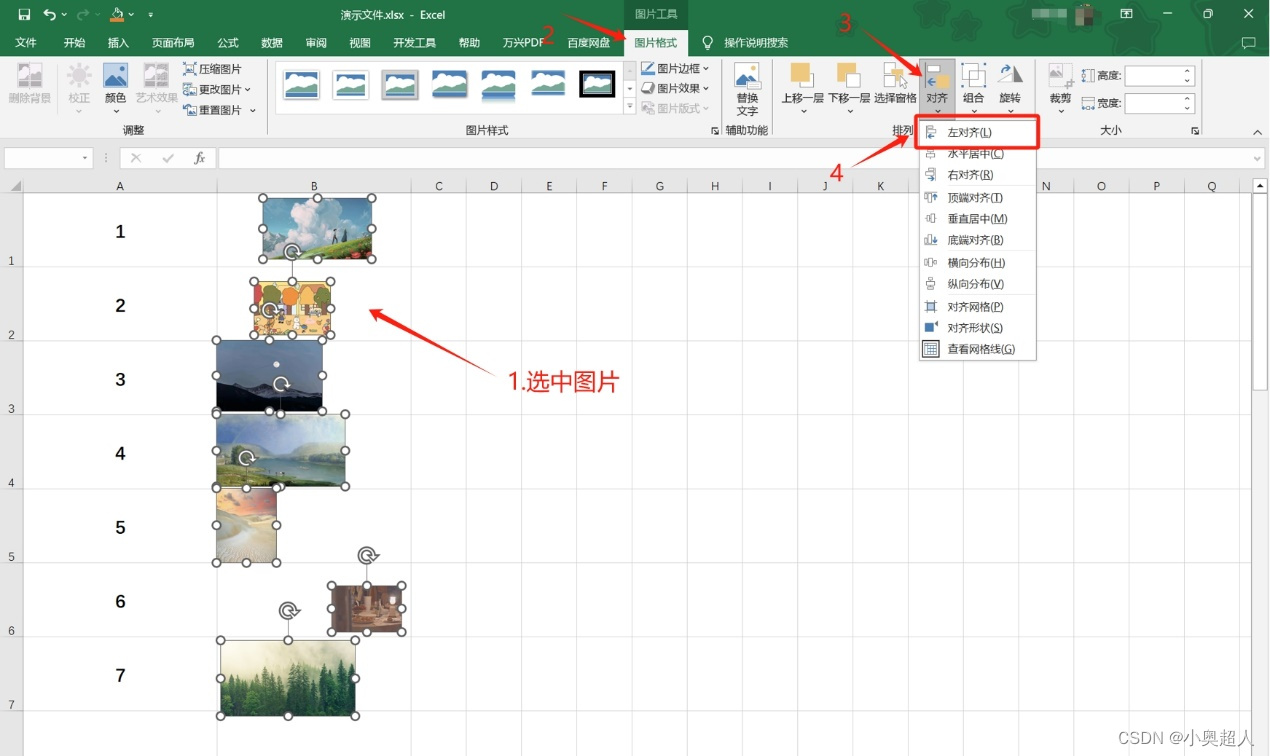Choose Align Right (右对齐) from the menu
This screenshot has width=1270, height=756.
[977, 175]
